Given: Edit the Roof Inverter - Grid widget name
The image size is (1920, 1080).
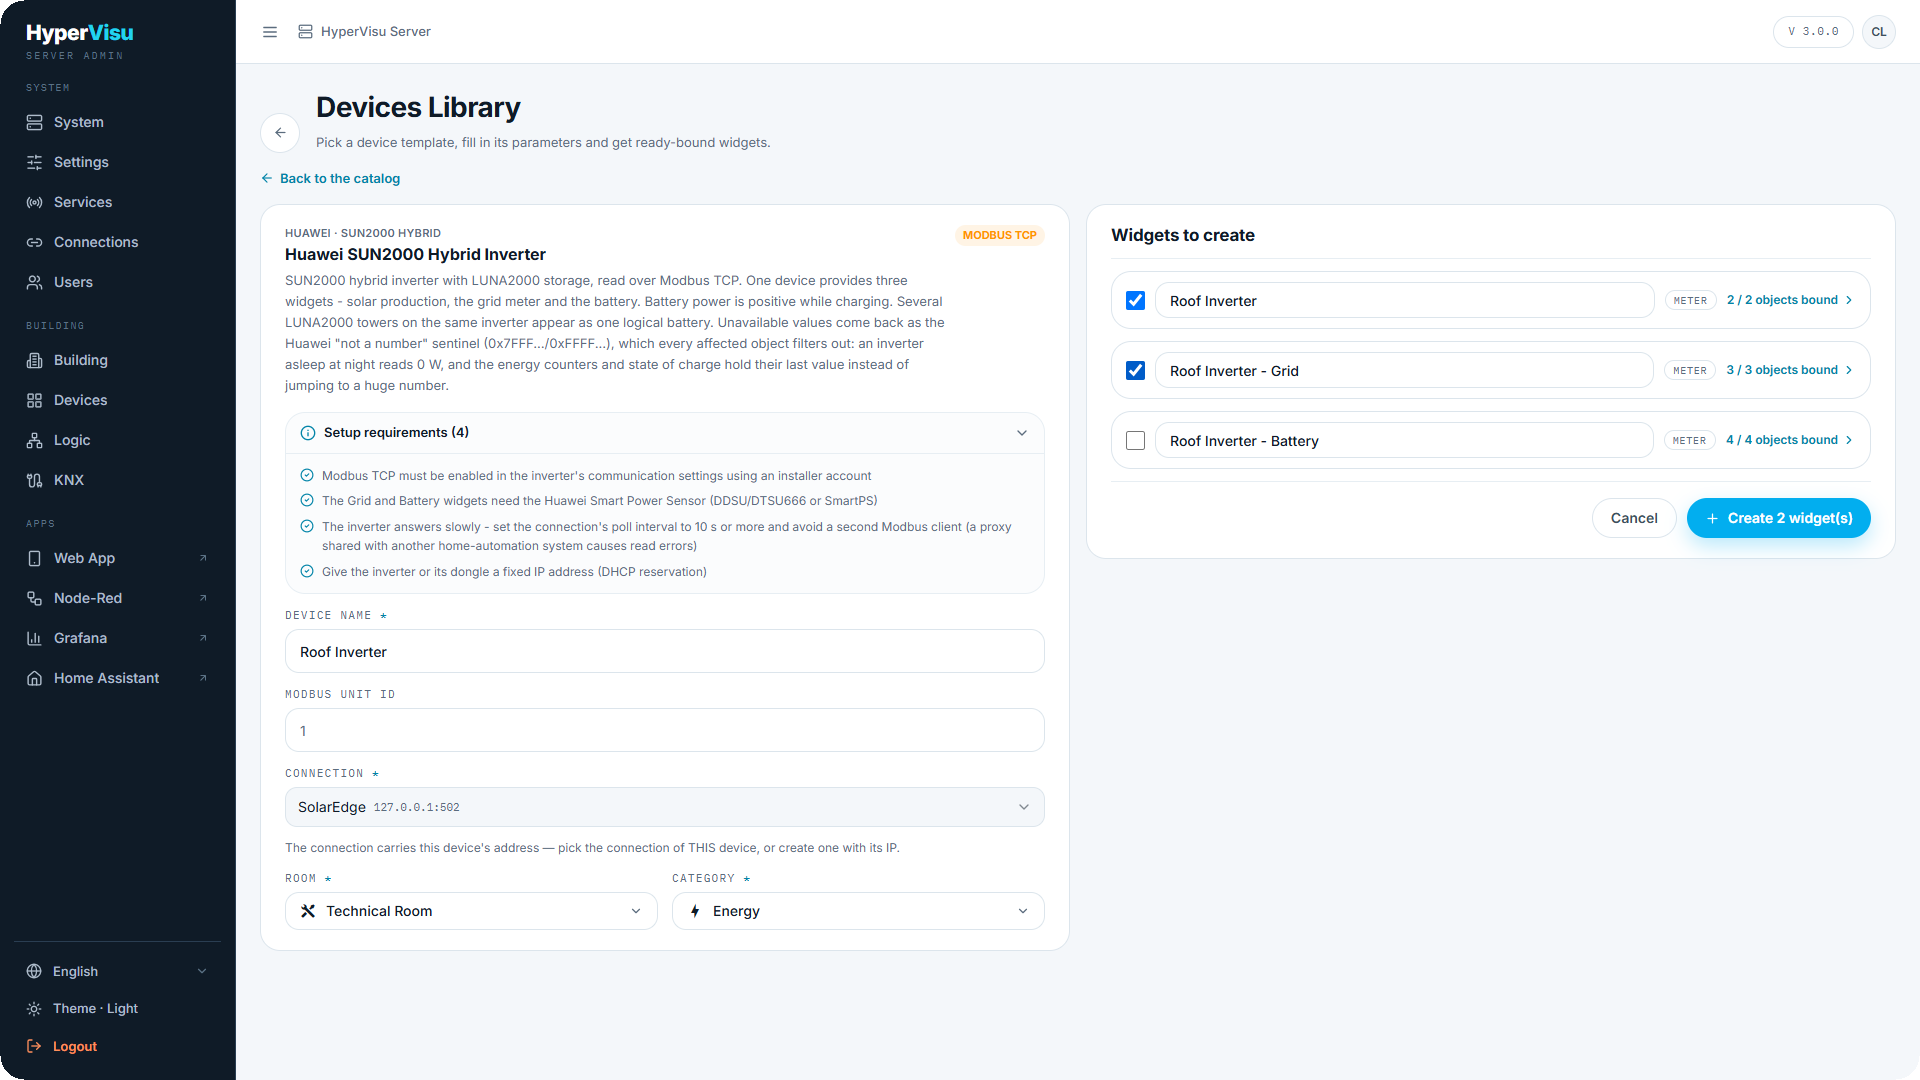Looking at the screenshot, I should pos(1404,370).
